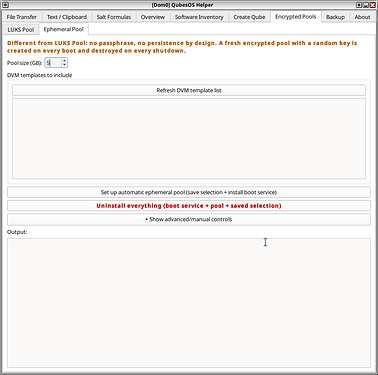Open the File Transfer tab

point(22,17)
